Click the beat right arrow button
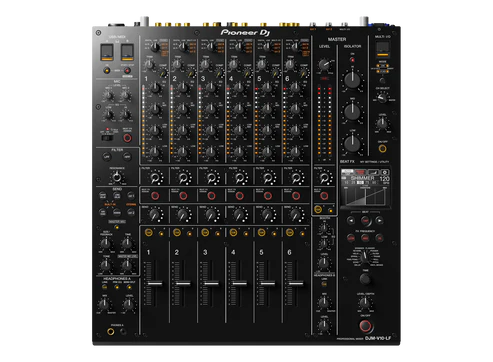Image resolution: width=493 pixels, height=362 pixels. [380, 220]
